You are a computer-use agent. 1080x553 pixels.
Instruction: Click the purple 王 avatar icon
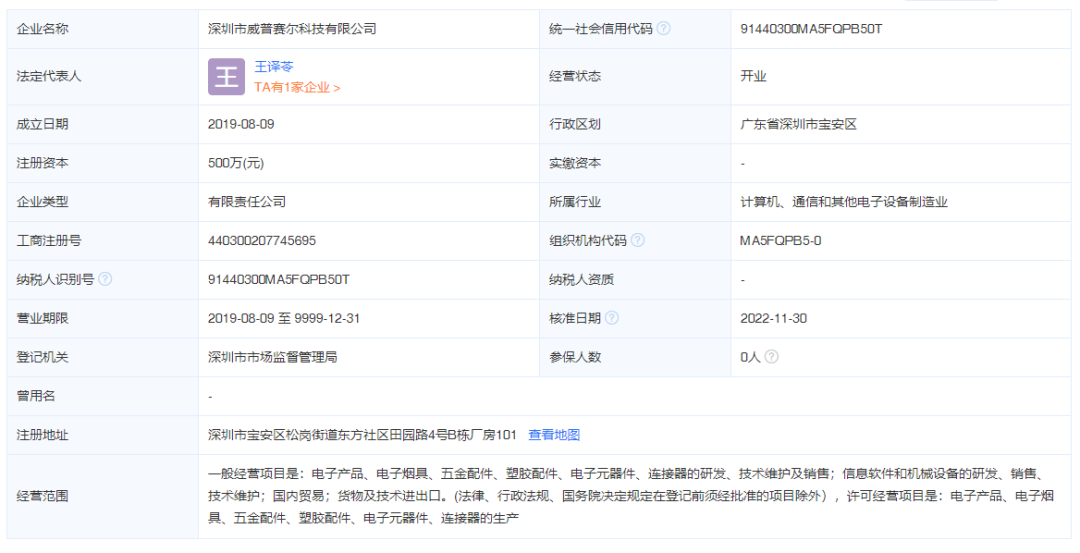point(227,76)
